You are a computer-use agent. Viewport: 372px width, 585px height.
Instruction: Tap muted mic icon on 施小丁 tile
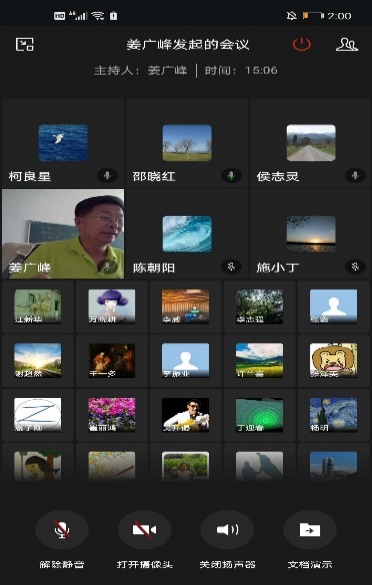tap(355, 266)
